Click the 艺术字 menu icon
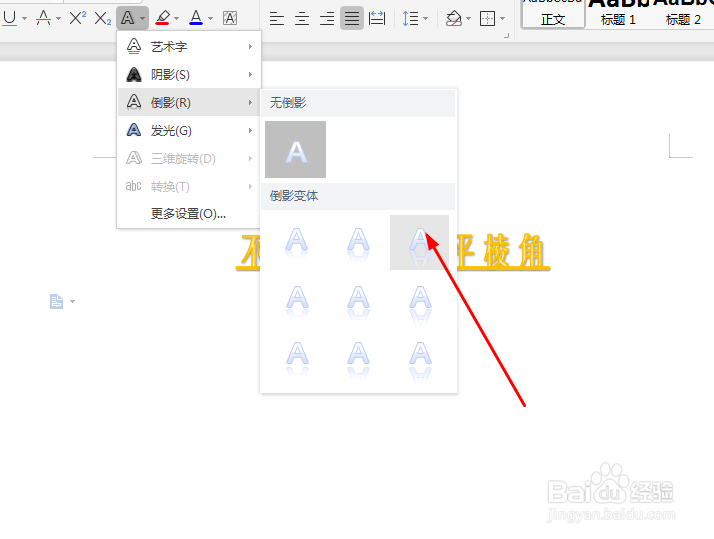The height and width of the screenshot is (539, 714). tap(133, 46)
